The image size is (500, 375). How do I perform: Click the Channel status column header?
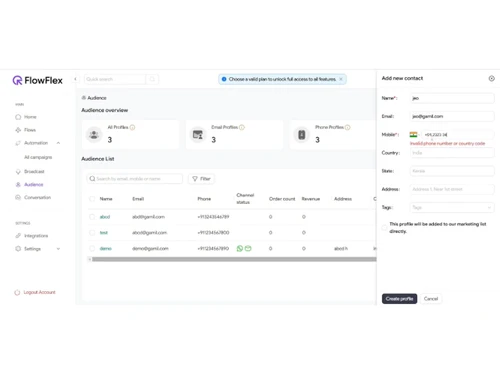(x=245, y=199)
